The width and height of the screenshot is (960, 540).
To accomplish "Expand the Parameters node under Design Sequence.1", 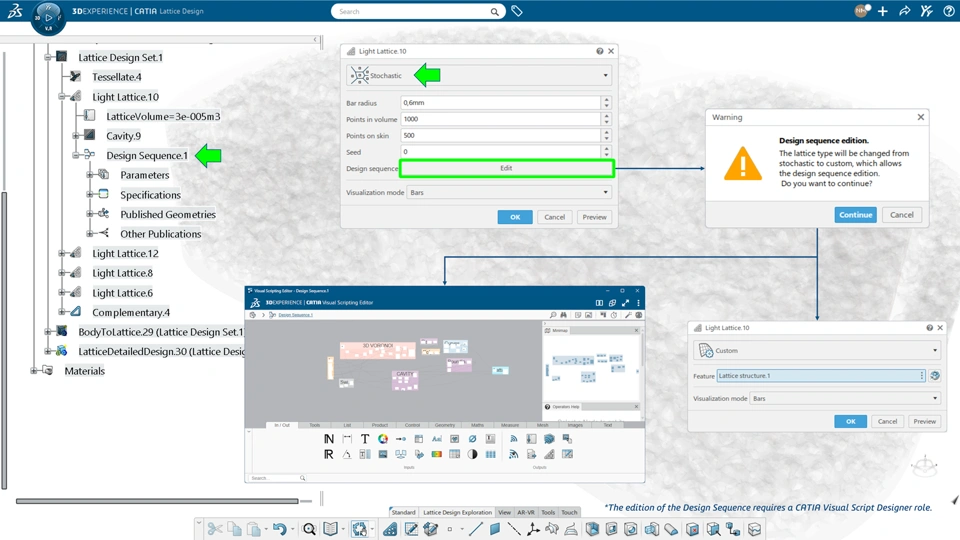I will click(90, 174).
